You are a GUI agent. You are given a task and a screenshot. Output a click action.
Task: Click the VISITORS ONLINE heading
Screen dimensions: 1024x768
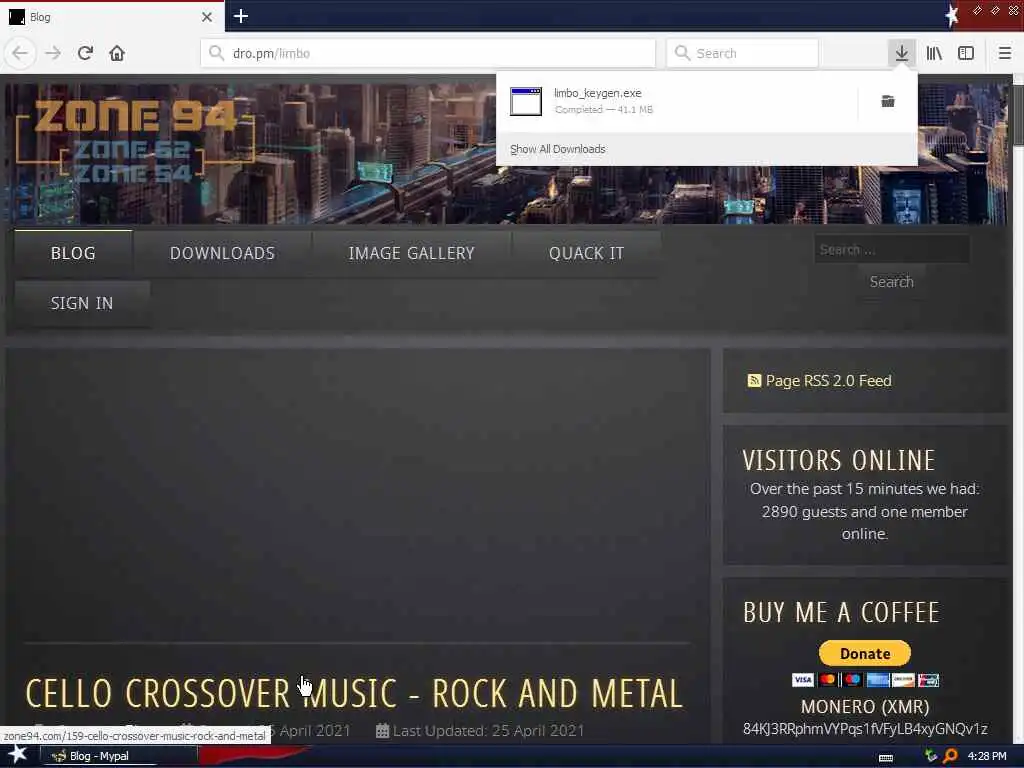(839, 460)
